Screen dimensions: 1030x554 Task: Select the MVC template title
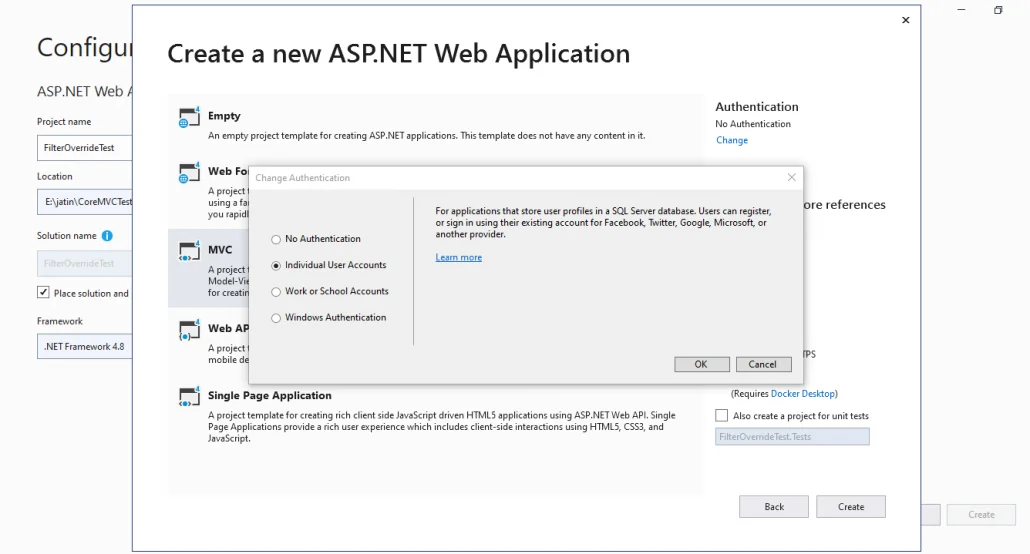click(x=220, y=250)
